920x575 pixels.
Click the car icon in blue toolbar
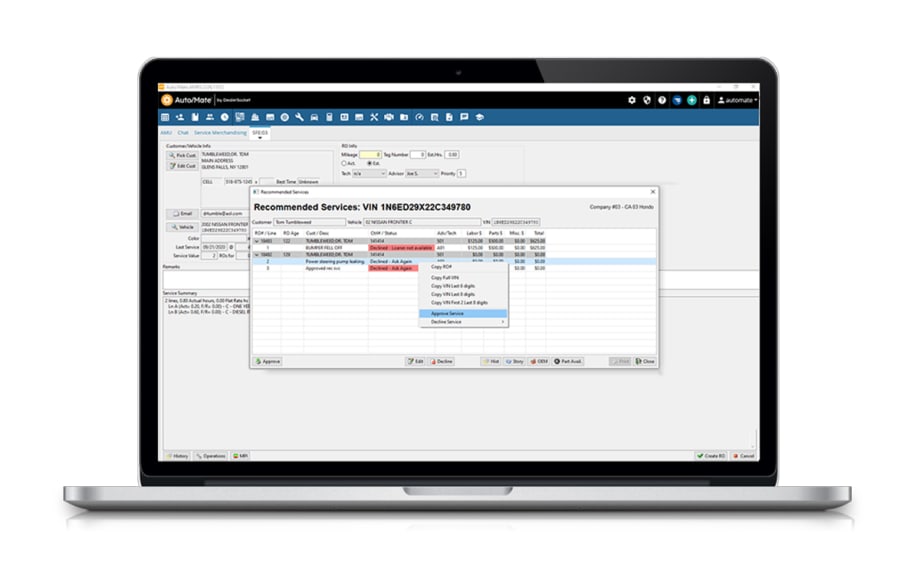pyautogui.click(x=314, y=118)
